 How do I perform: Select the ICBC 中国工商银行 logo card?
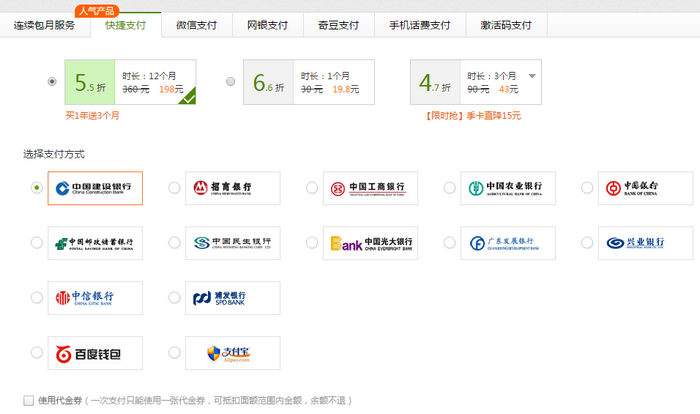point(371,188)
